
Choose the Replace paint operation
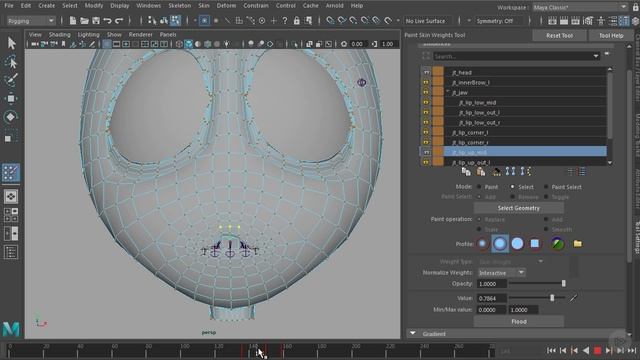(479, 220)
